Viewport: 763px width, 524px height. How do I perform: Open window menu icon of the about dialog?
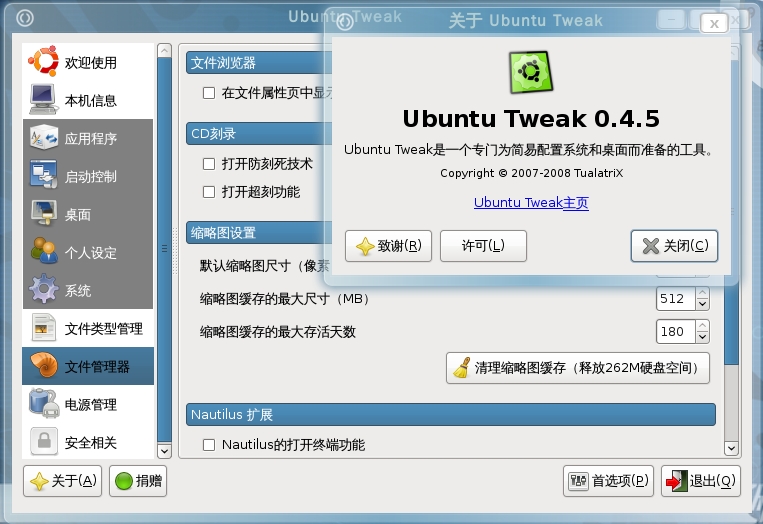pos(345,22)
